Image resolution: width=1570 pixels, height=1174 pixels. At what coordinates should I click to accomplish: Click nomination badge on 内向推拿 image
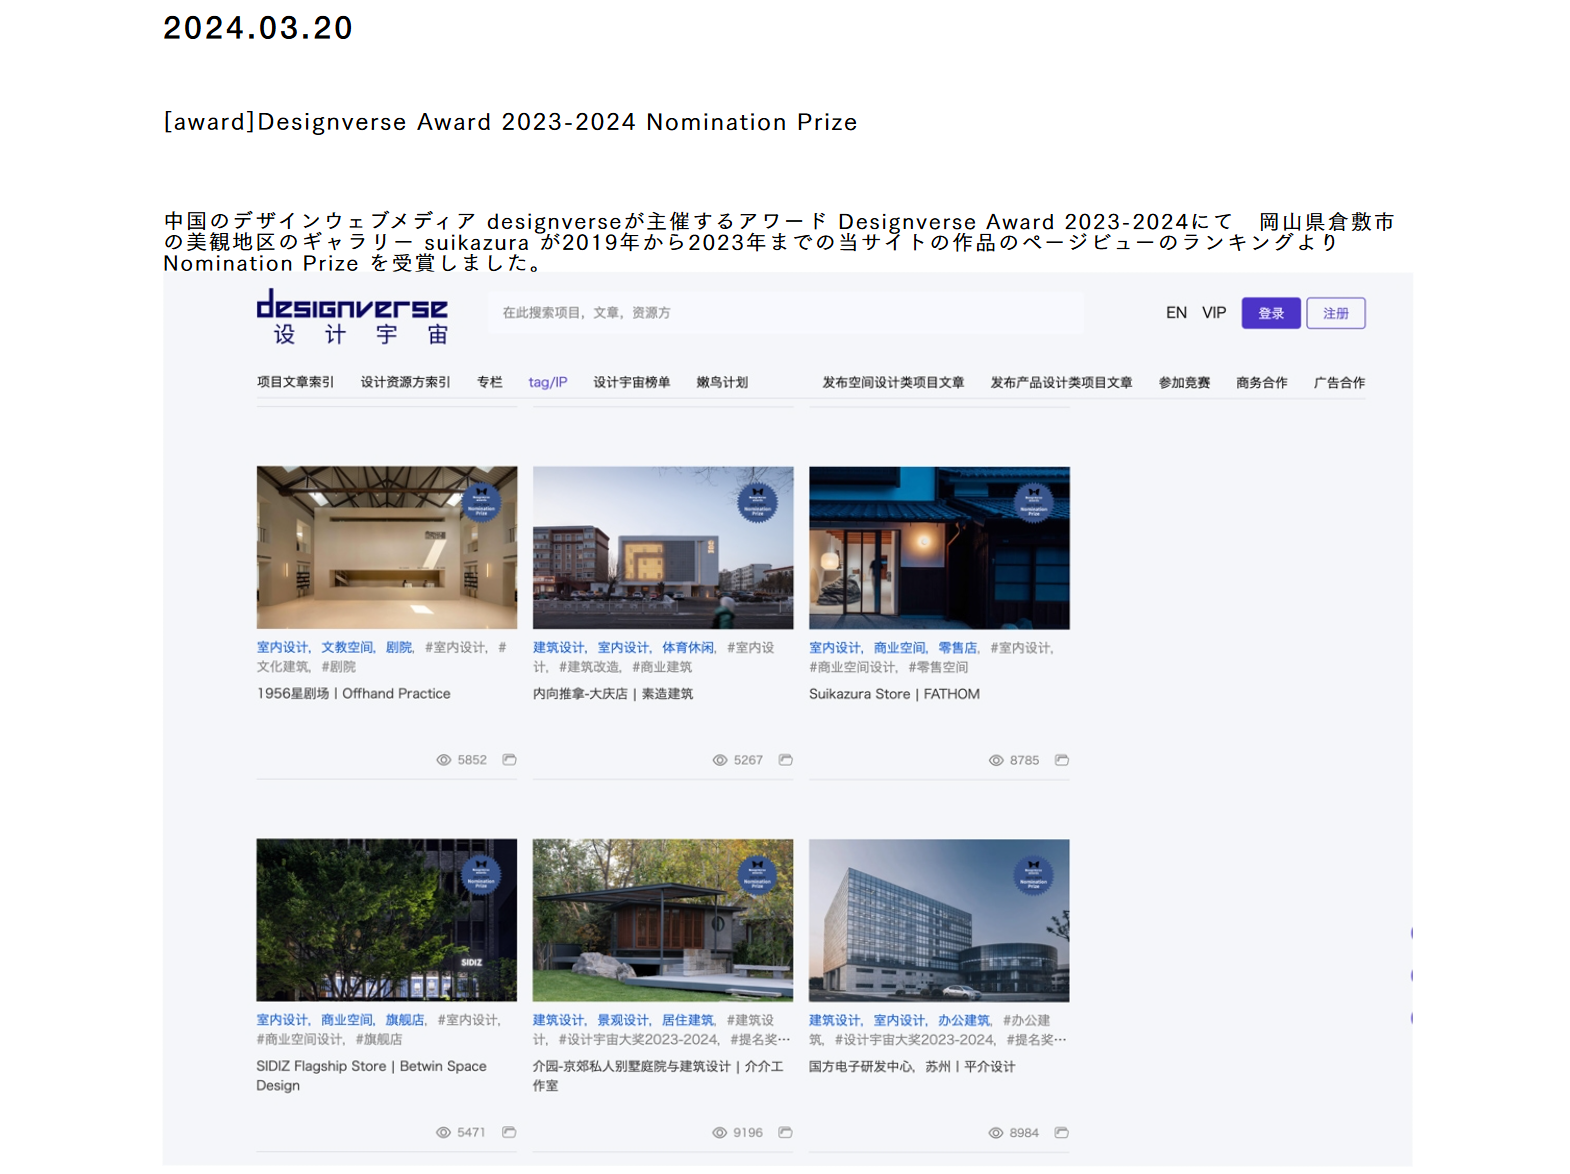[x=757, y=503]
